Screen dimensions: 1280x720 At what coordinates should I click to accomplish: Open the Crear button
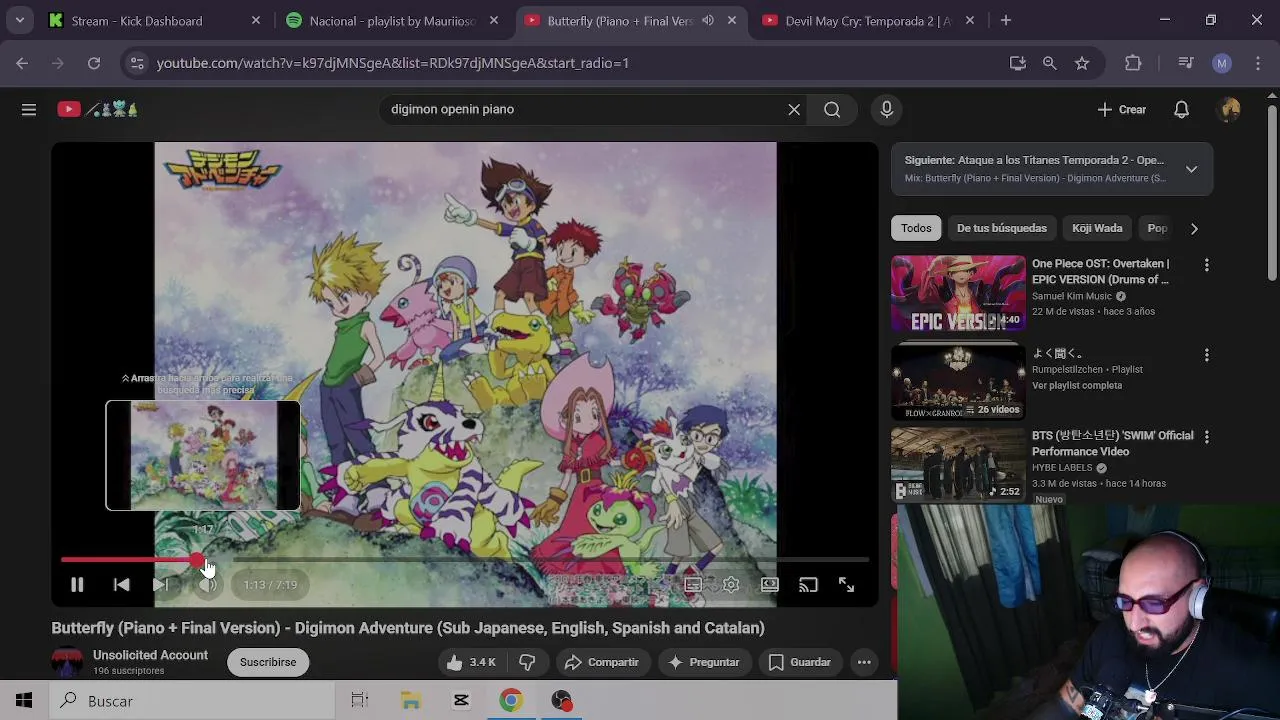coord(1121,109)
